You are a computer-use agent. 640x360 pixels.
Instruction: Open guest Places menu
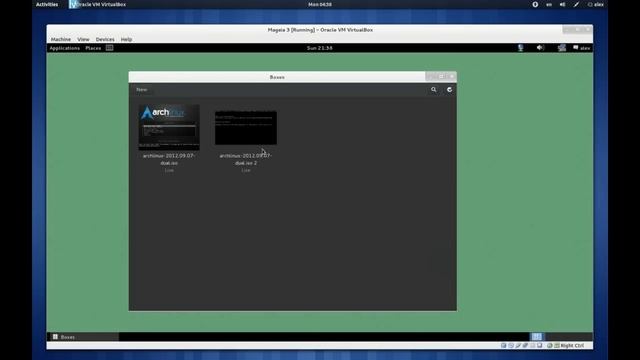(x=93, y=48)
